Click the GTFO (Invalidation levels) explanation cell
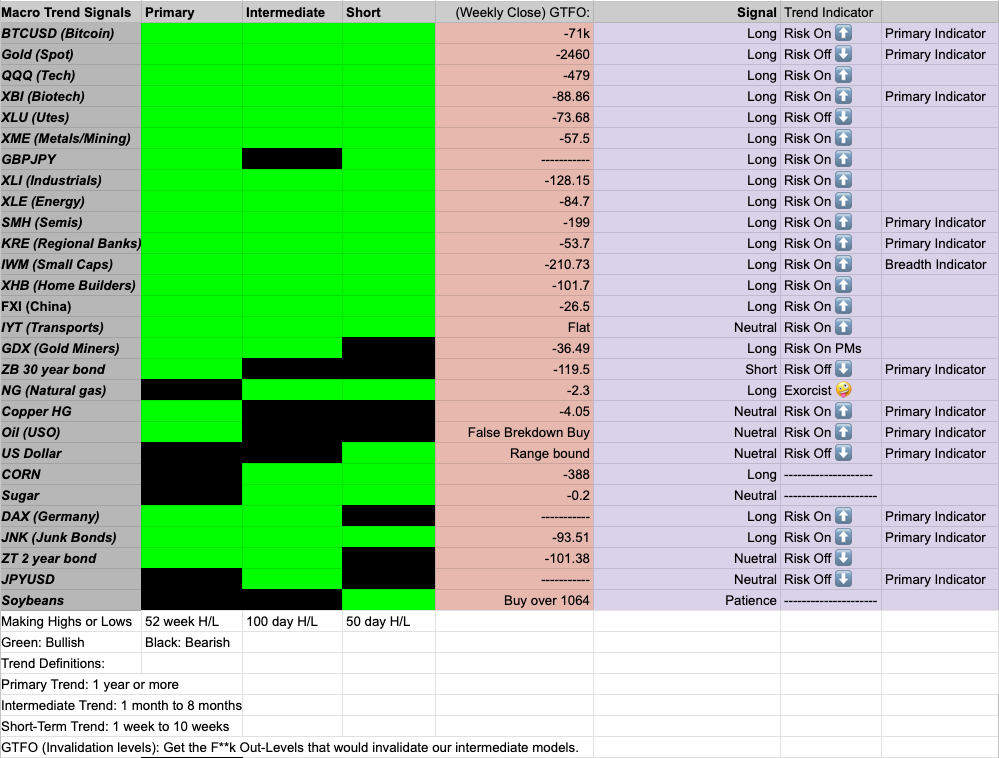The width and height of the screenshot is (999, 758). point(290,748)
